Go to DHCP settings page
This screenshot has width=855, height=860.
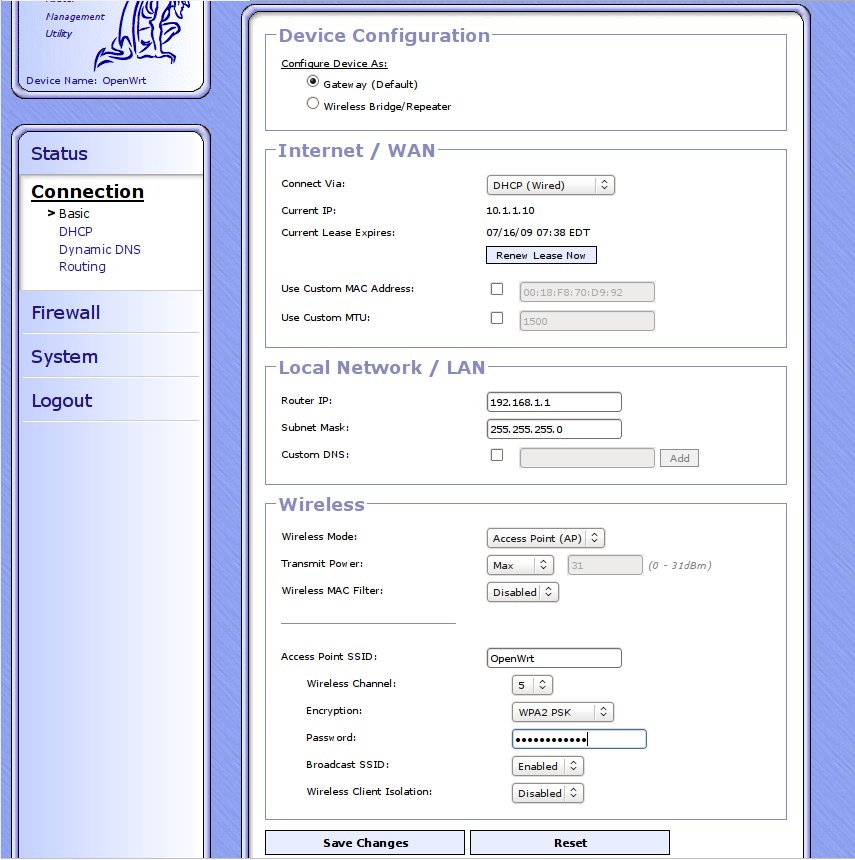(76, 231)
